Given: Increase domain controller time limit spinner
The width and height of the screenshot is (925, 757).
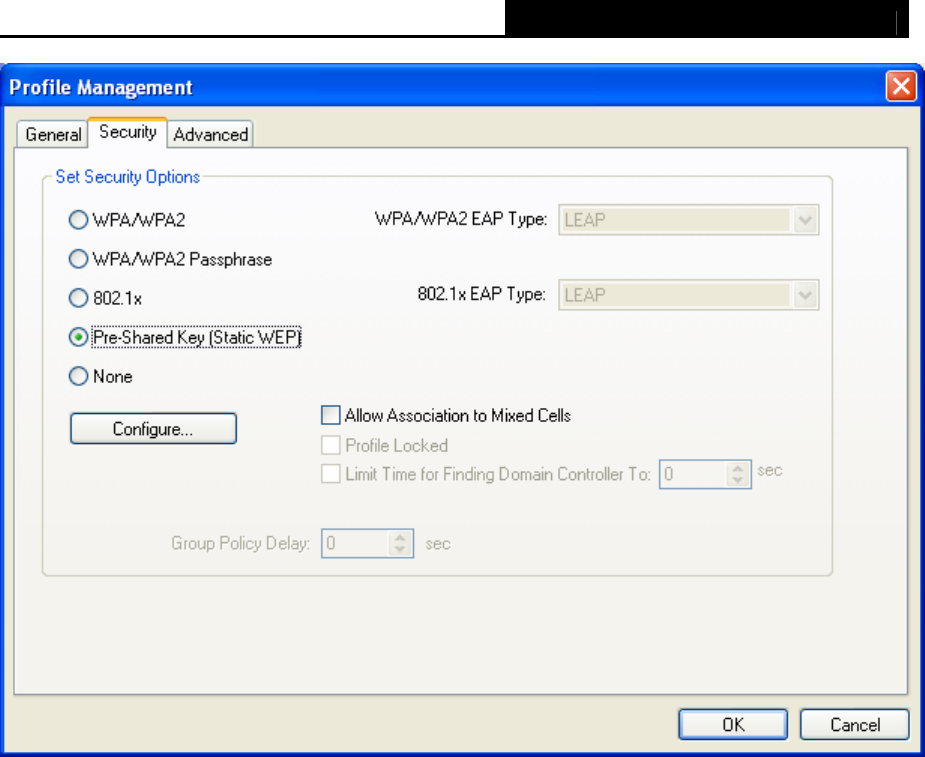Looking at the screenshot, I should coord(738,468).
